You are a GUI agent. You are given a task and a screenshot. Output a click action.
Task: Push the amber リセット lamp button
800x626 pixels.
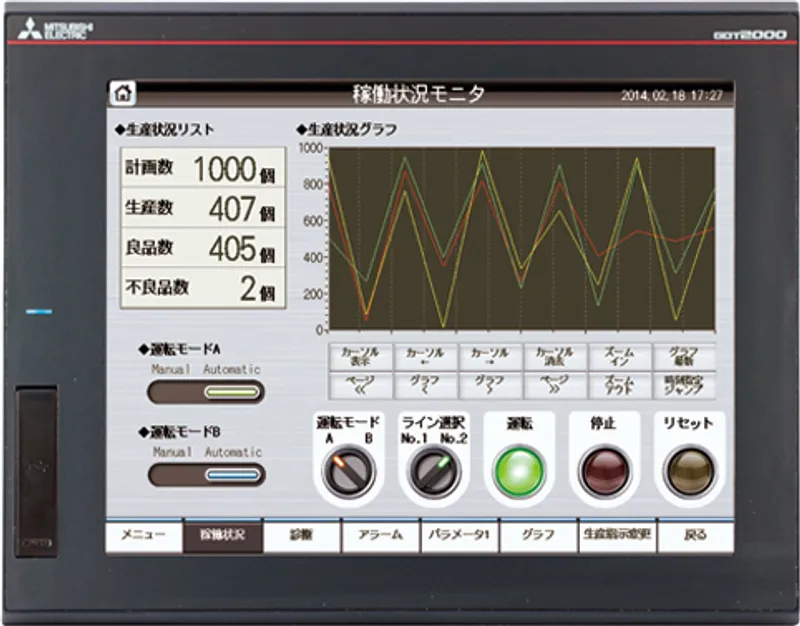tap(690, 472)
